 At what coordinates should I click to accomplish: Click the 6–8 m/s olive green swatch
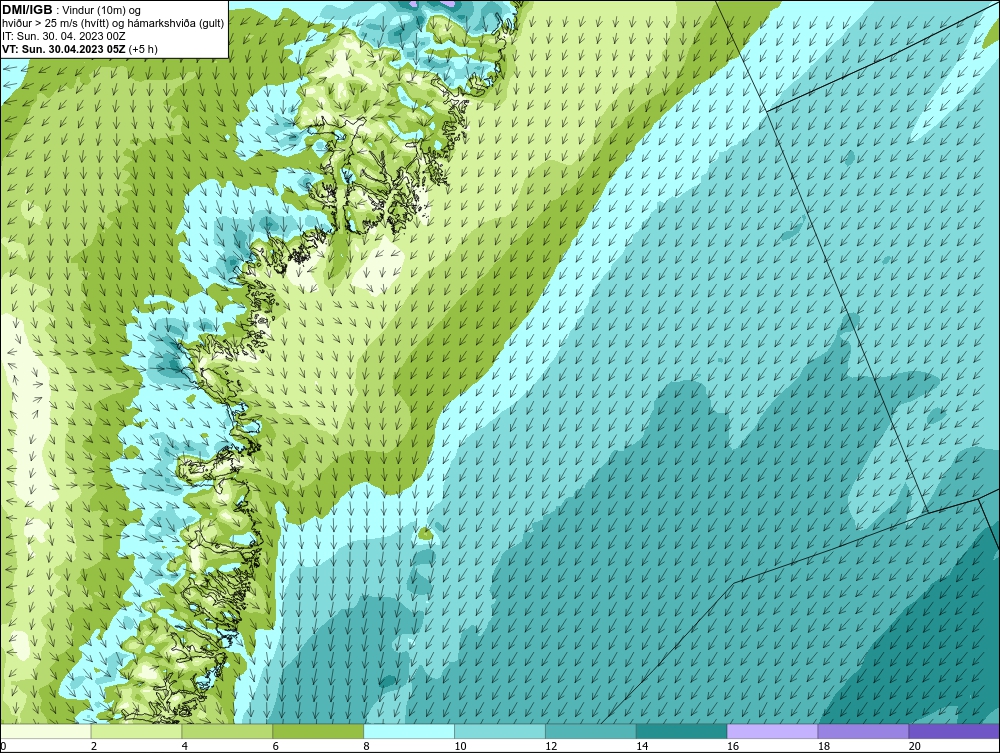[x=318, y=731]
